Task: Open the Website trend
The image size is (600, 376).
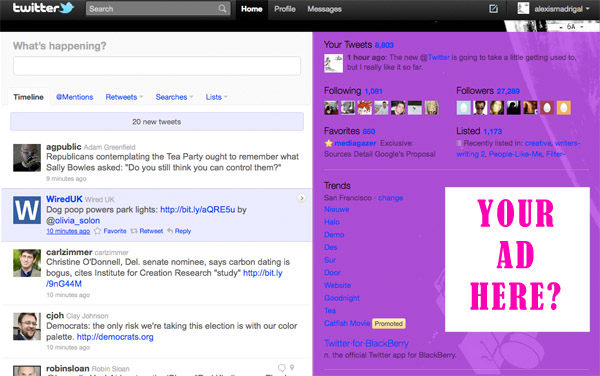Action: (338, 285)
